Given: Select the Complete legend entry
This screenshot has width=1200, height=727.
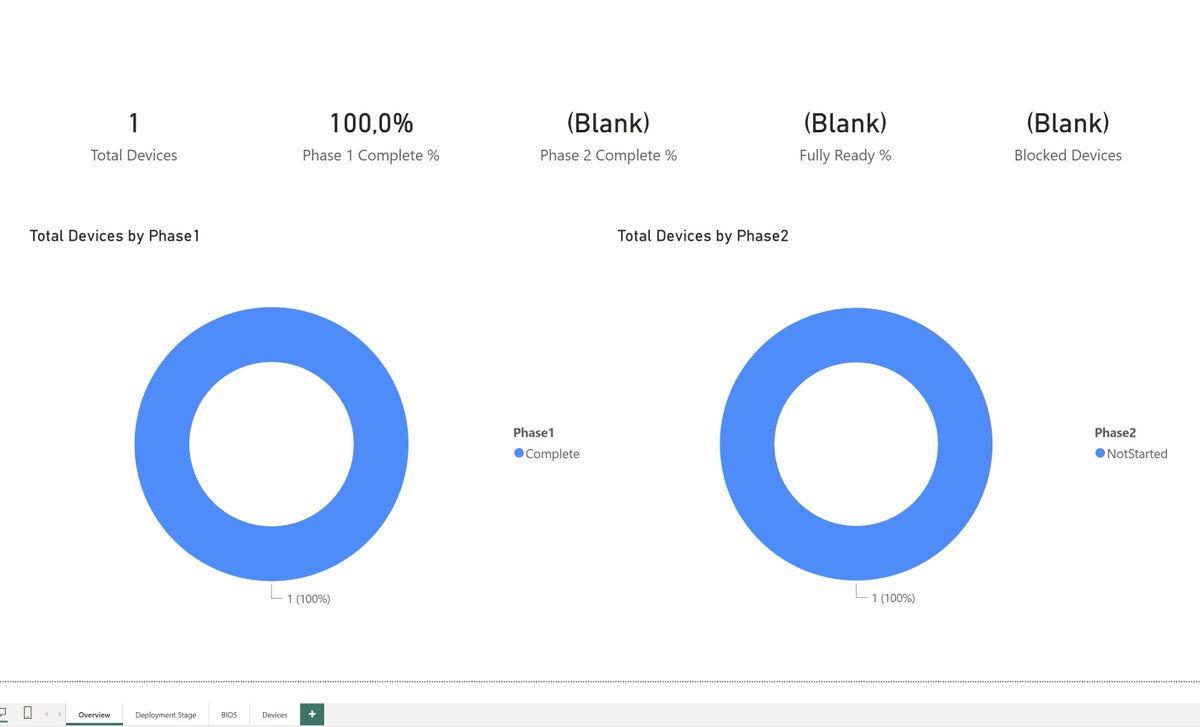Looking at the screenshot, I should 547,454.
